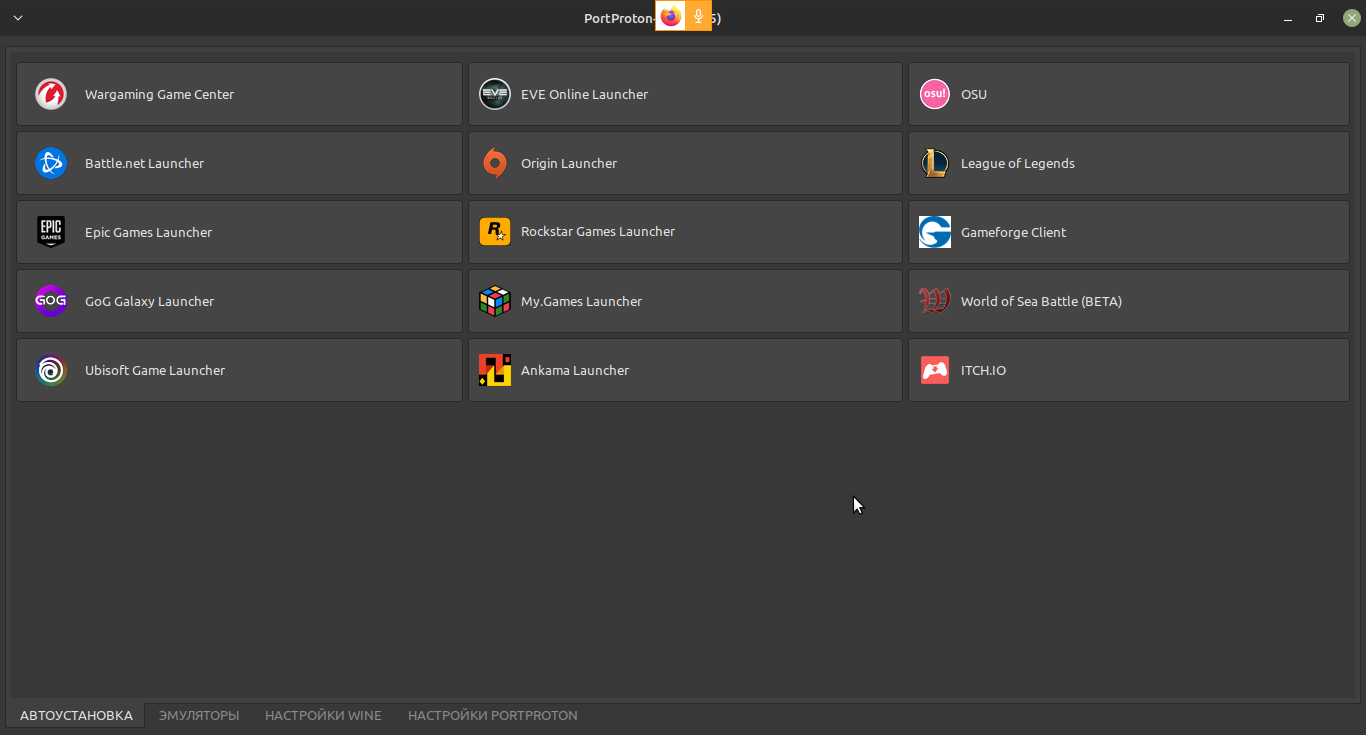Click the orange Origin logo icon
Viewport: 1366px width, 735px height.
pos(495,163)
